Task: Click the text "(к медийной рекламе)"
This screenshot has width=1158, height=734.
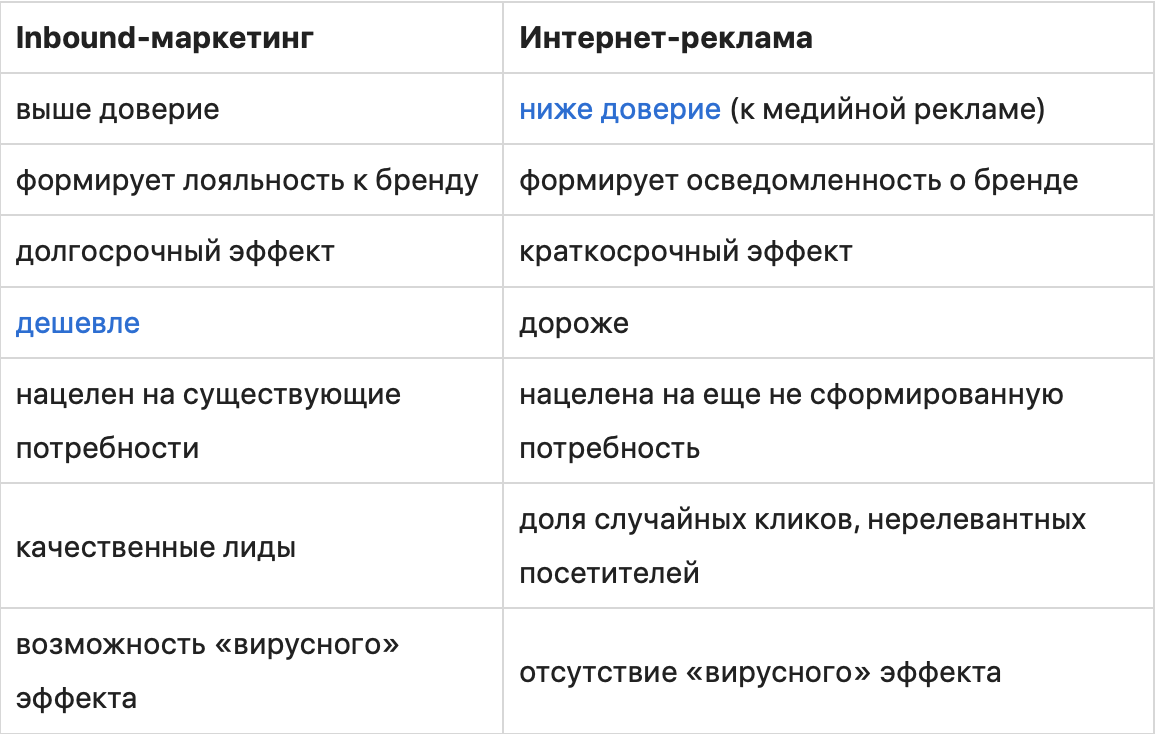Action: pos(886,109)
